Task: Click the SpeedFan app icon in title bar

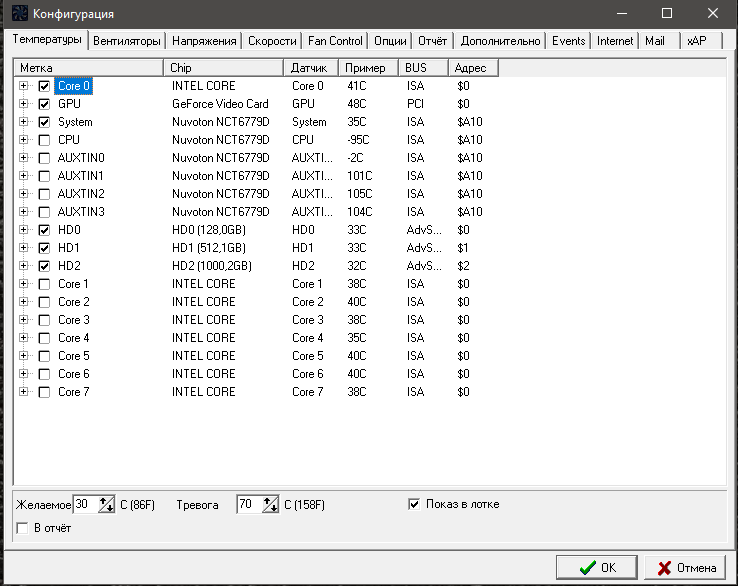Action: pos(19,13)
